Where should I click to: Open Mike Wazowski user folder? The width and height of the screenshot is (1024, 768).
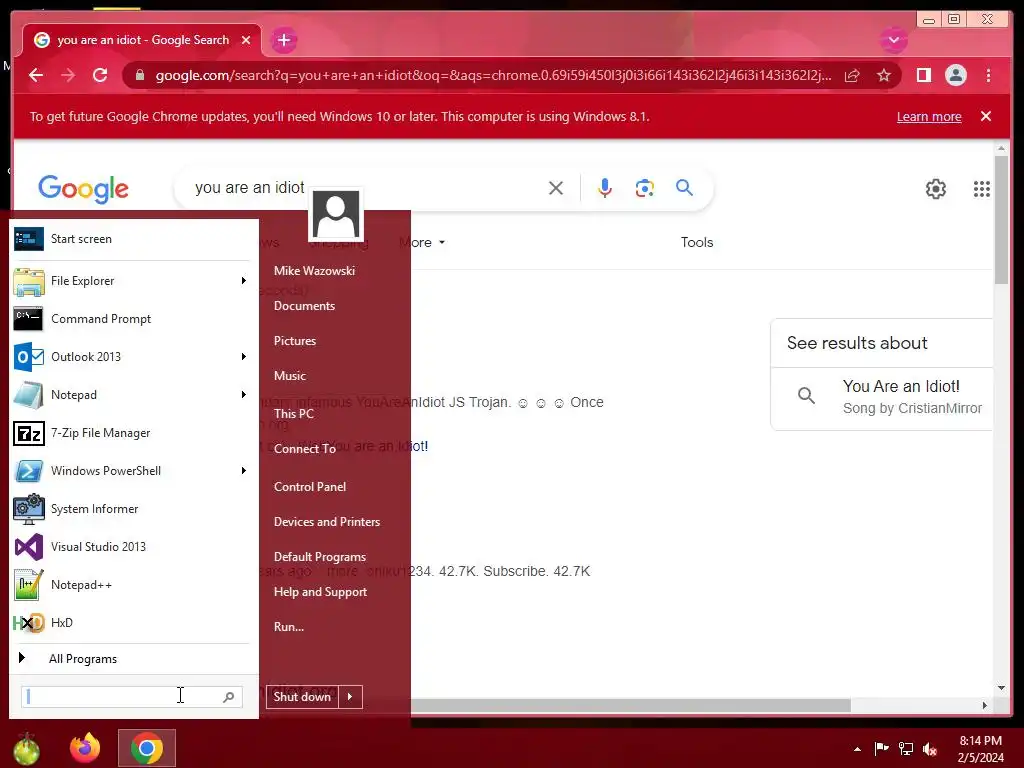click(x=314, y=270)
